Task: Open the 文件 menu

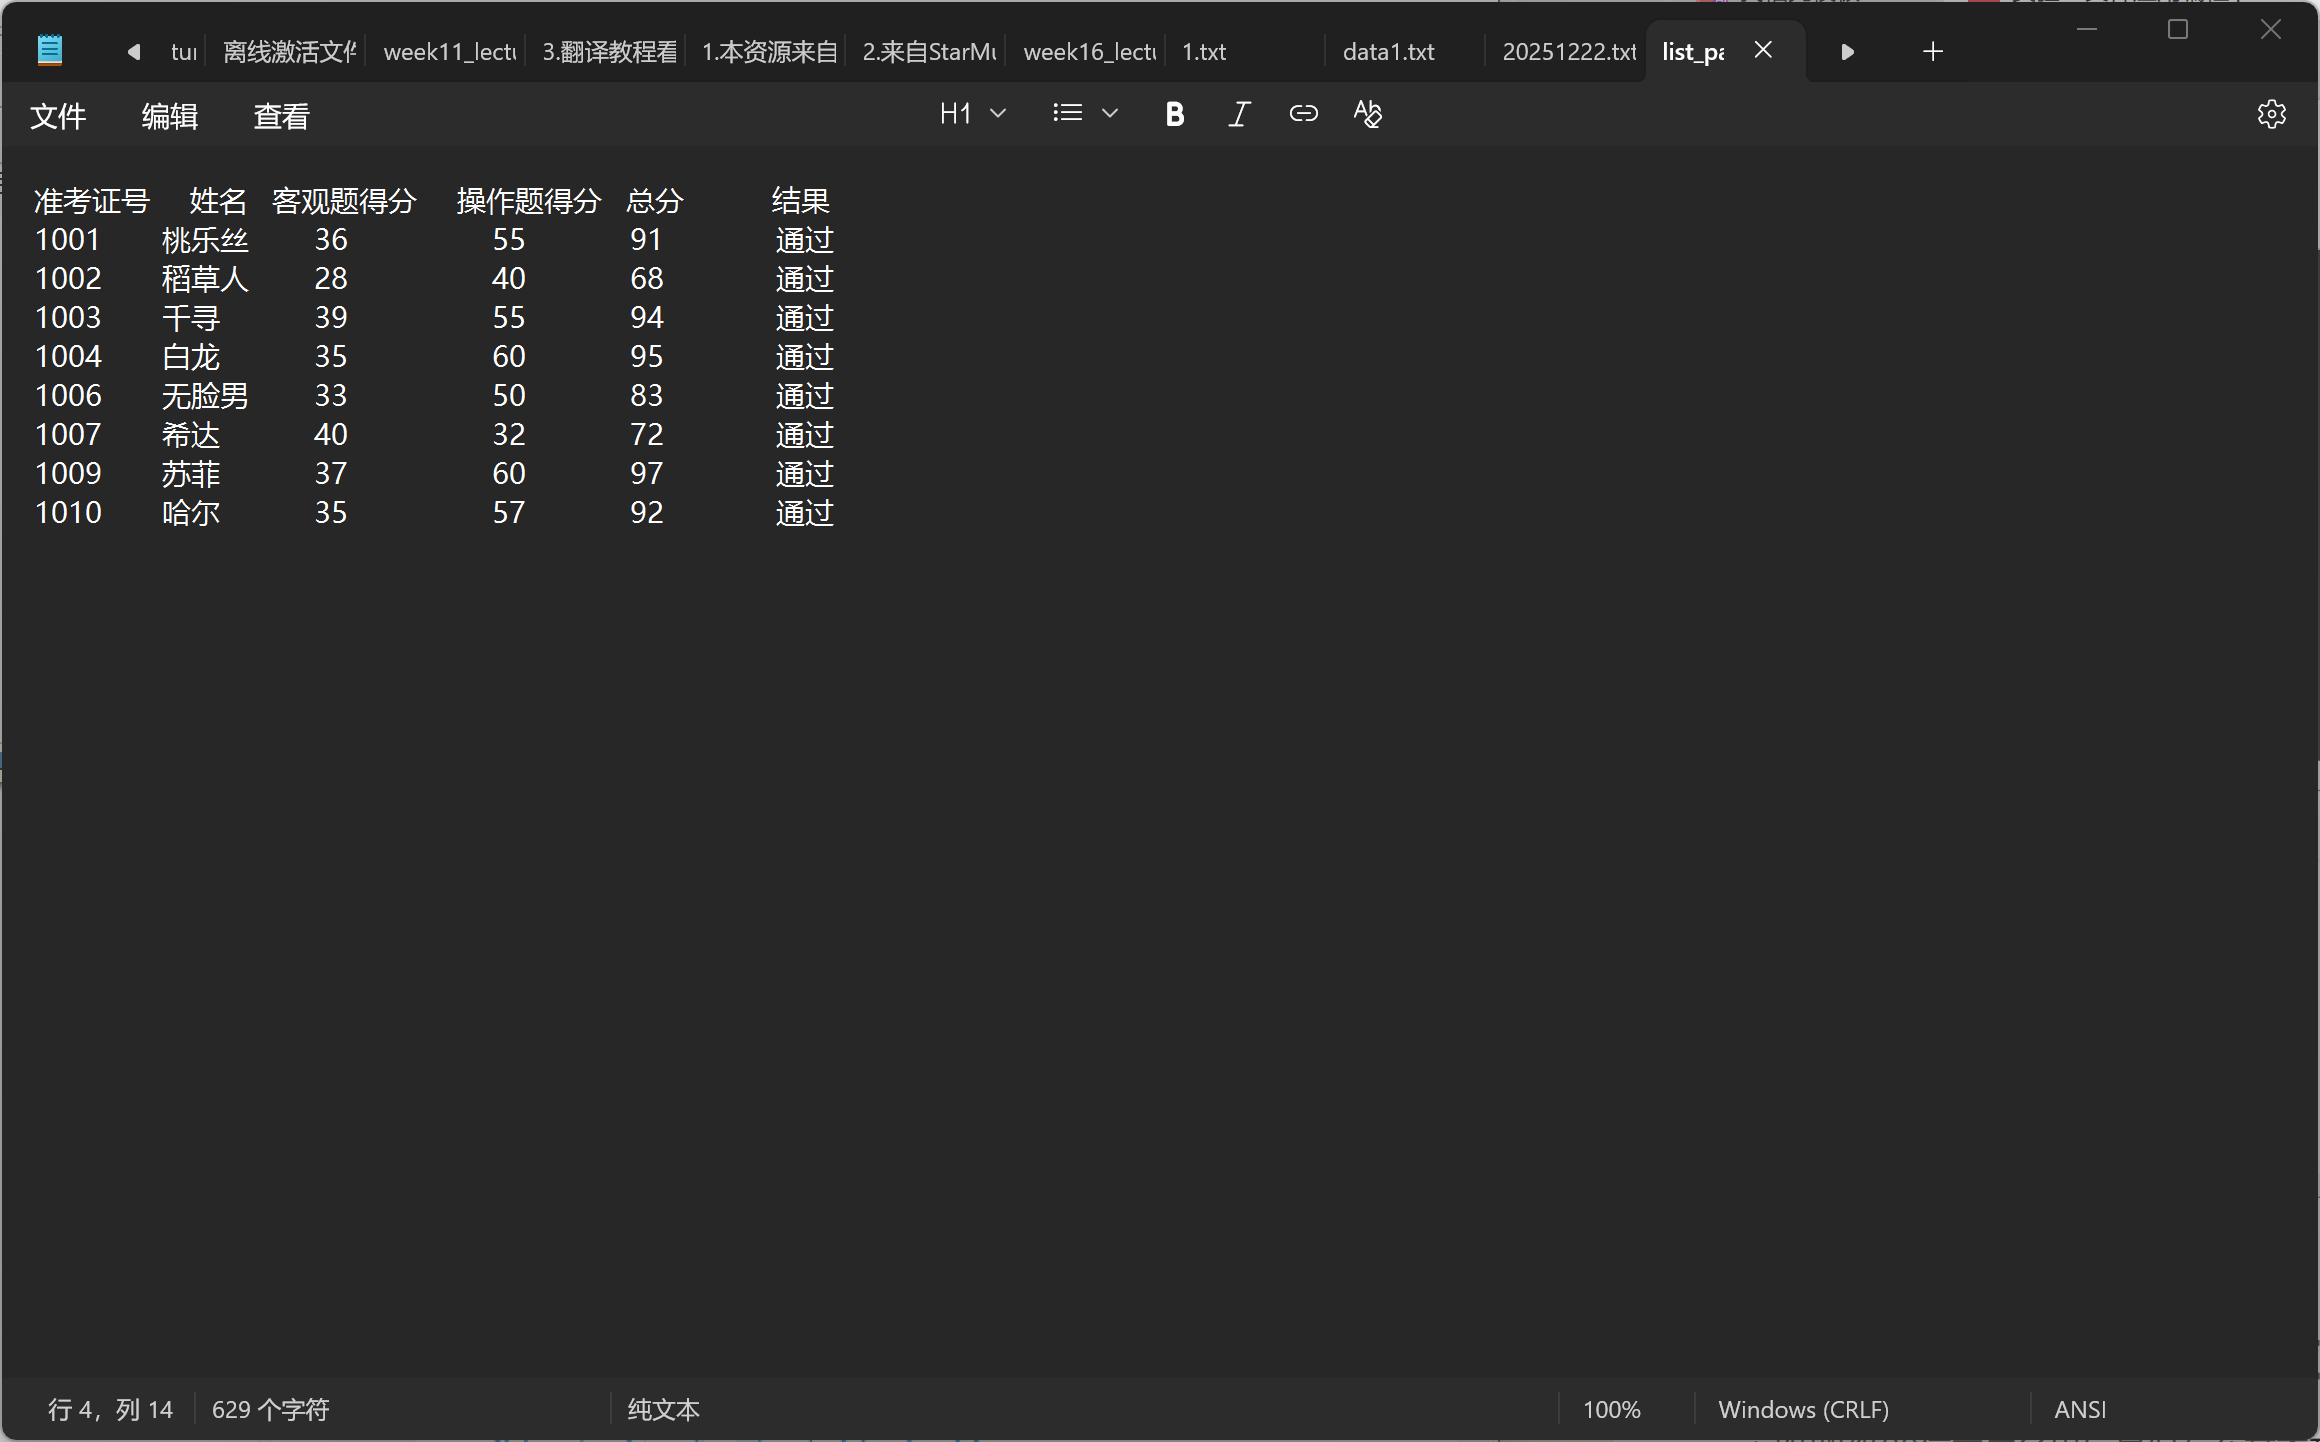Action: 58,116
